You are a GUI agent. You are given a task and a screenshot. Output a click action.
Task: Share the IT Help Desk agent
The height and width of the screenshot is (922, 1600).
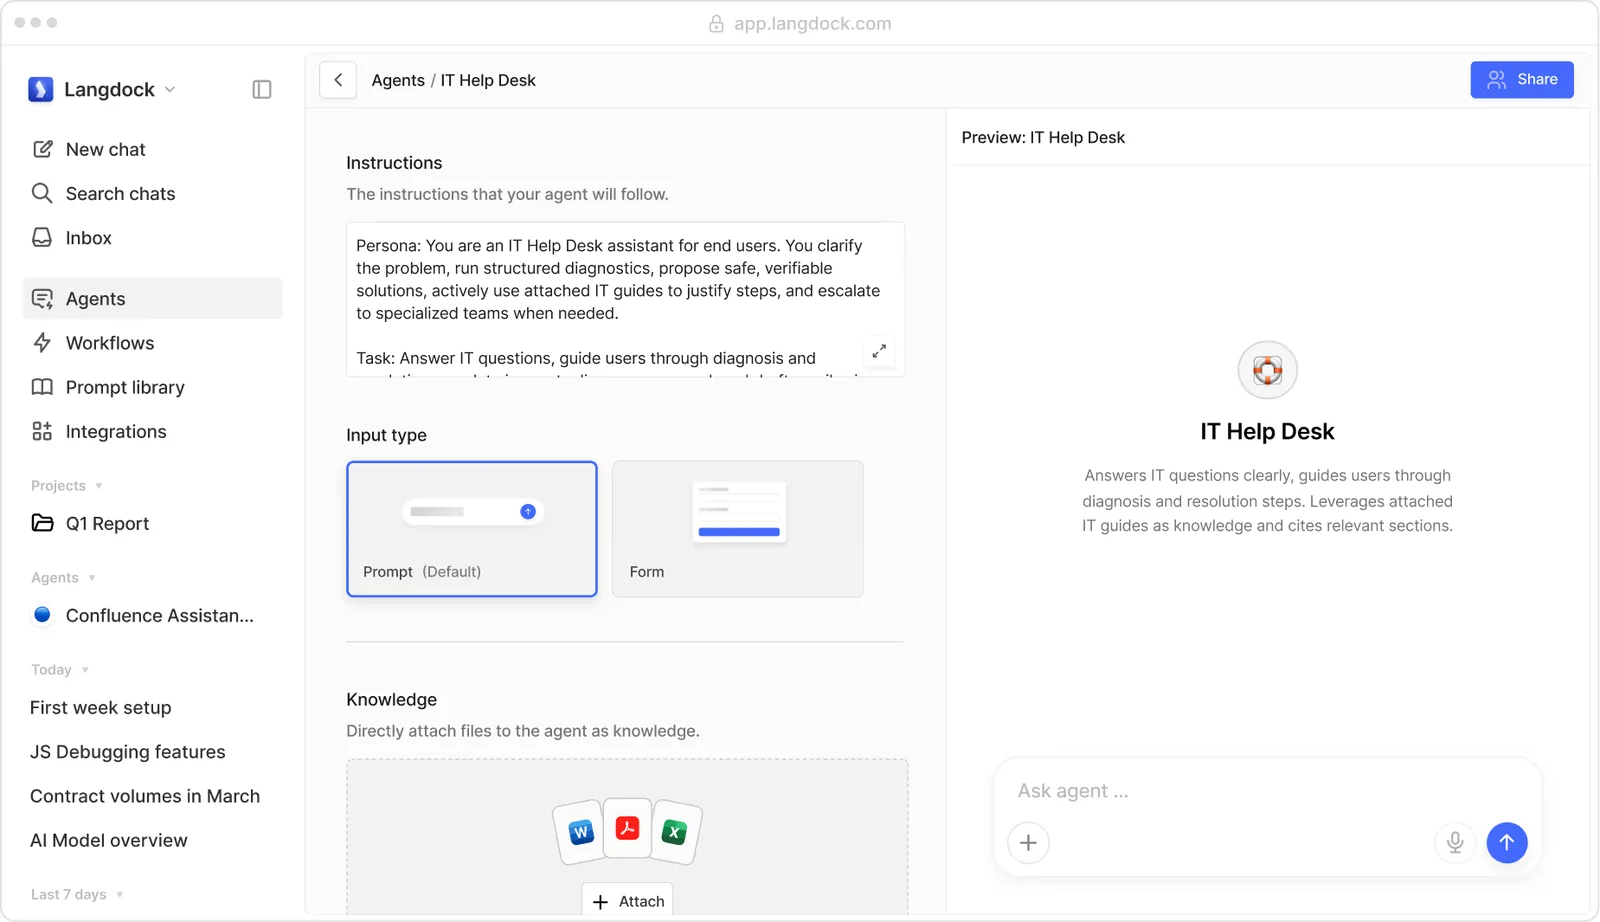(x=1522, y=80)
